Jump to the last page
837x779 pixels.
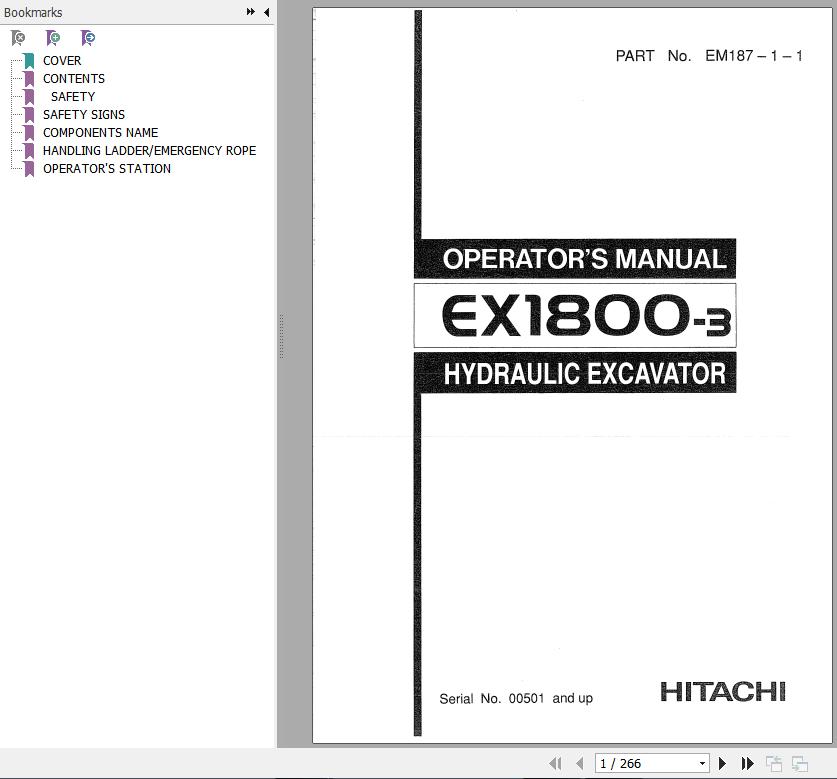747,764
